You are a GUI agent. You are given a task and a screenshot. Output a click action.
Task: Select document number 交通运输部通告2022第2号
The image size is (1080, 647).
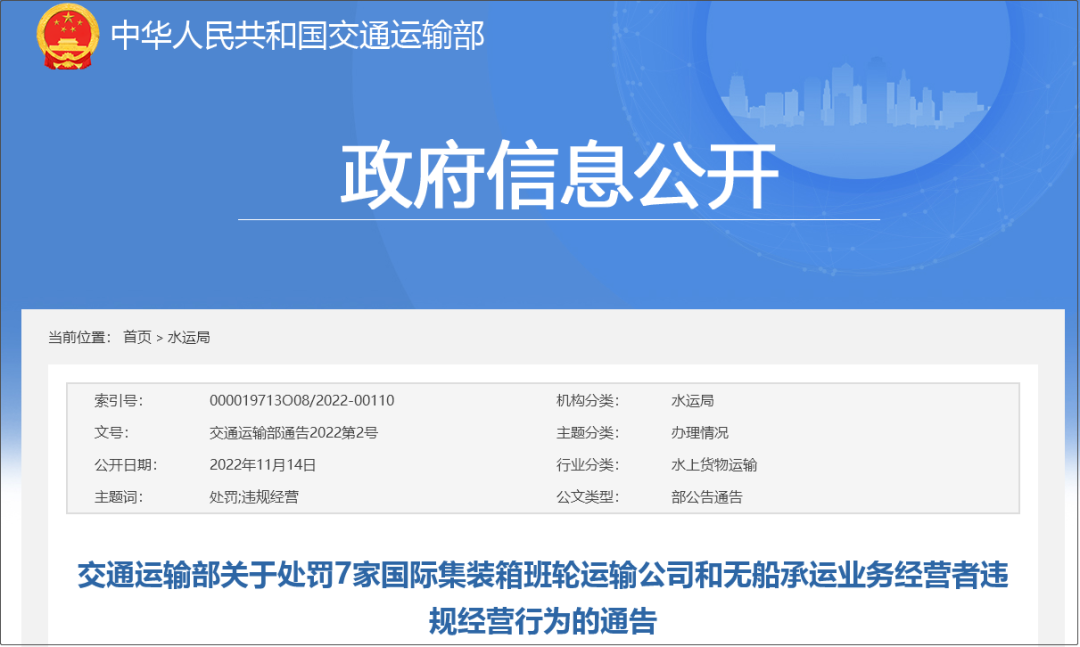pos(293,433)
